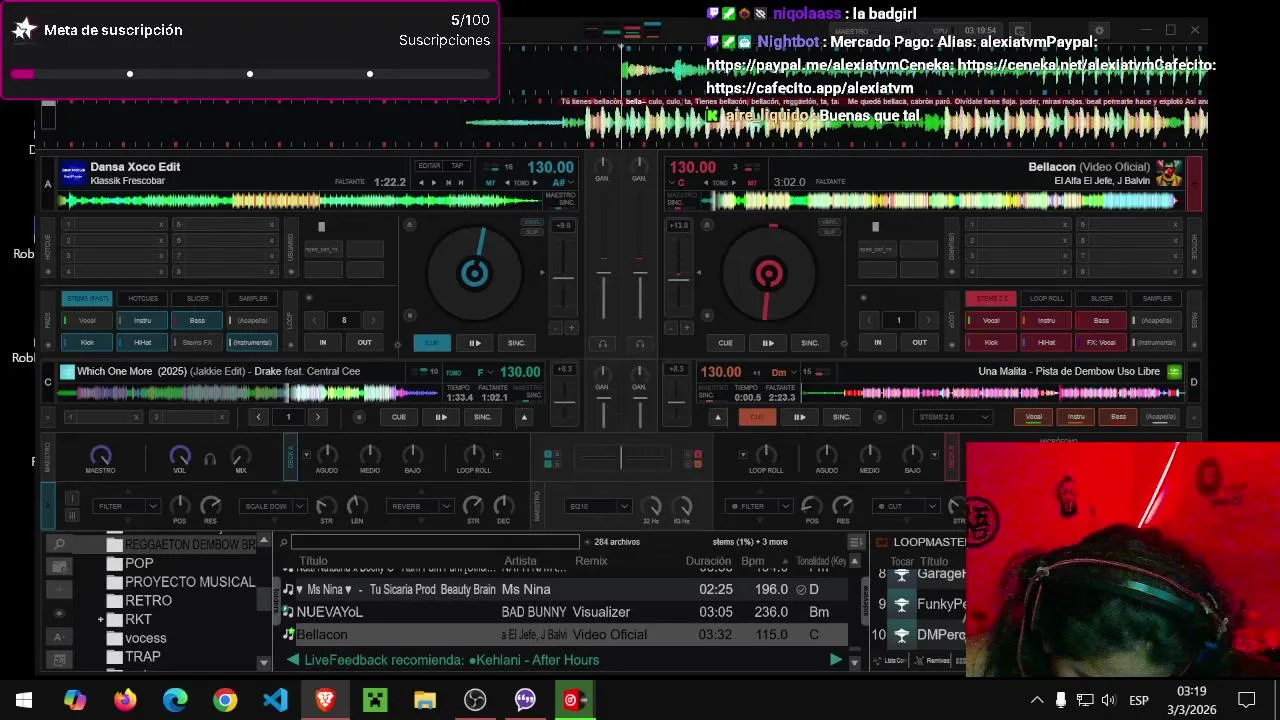The height and width of the screenshot is (720, 1280).
Task: Toggle FX: Vocal pad on deck B
Action: pyautogui.click(x=1101, y=342)
